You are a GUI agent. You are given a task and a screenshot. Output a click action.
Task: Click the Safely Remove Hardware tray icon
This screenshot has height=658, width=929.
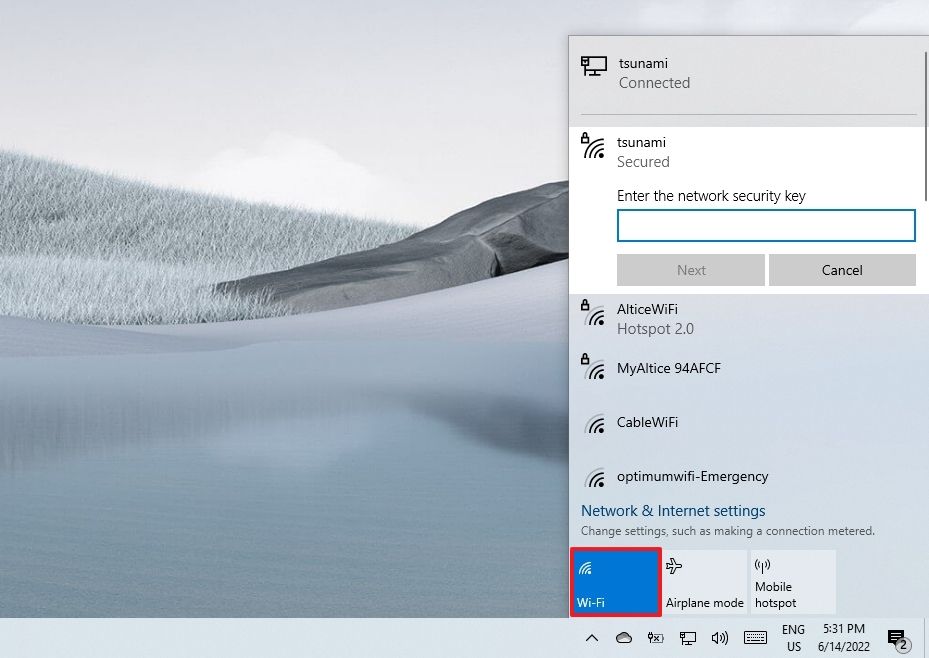[x=655, y=638]
